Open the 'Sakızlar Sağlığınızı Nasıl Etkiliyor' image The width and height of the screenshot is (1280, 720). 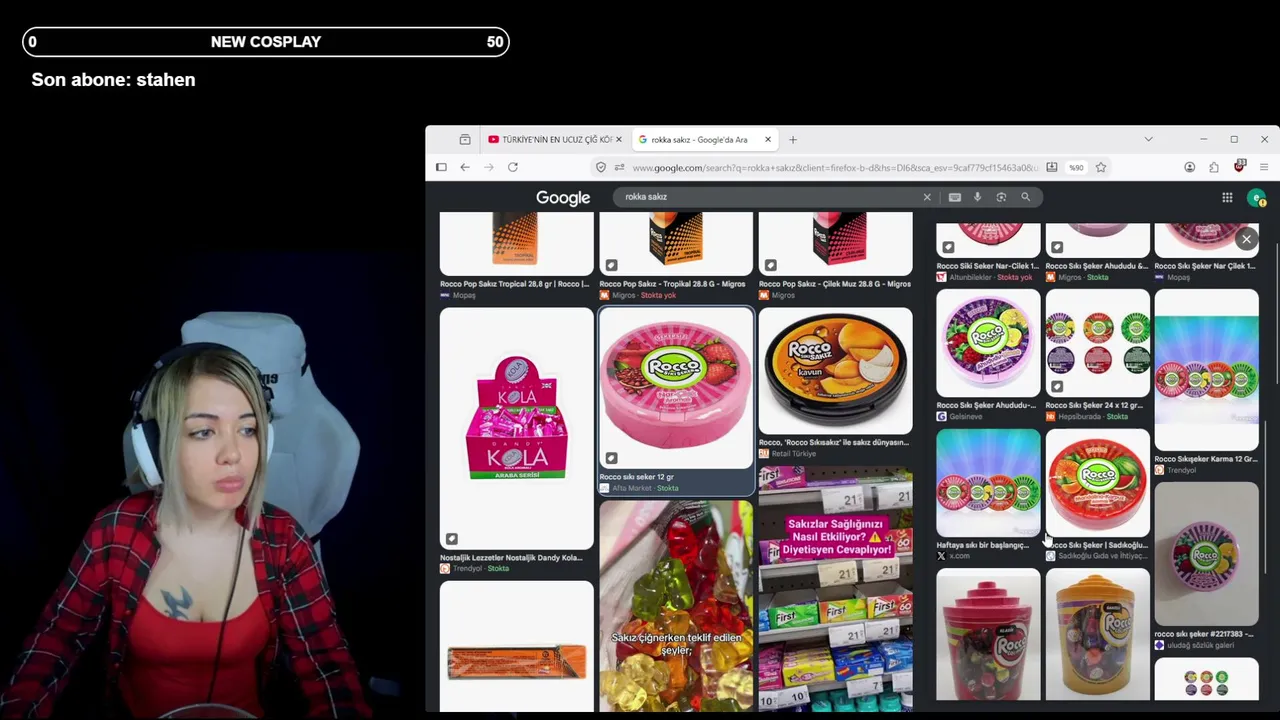pos(835,589)
